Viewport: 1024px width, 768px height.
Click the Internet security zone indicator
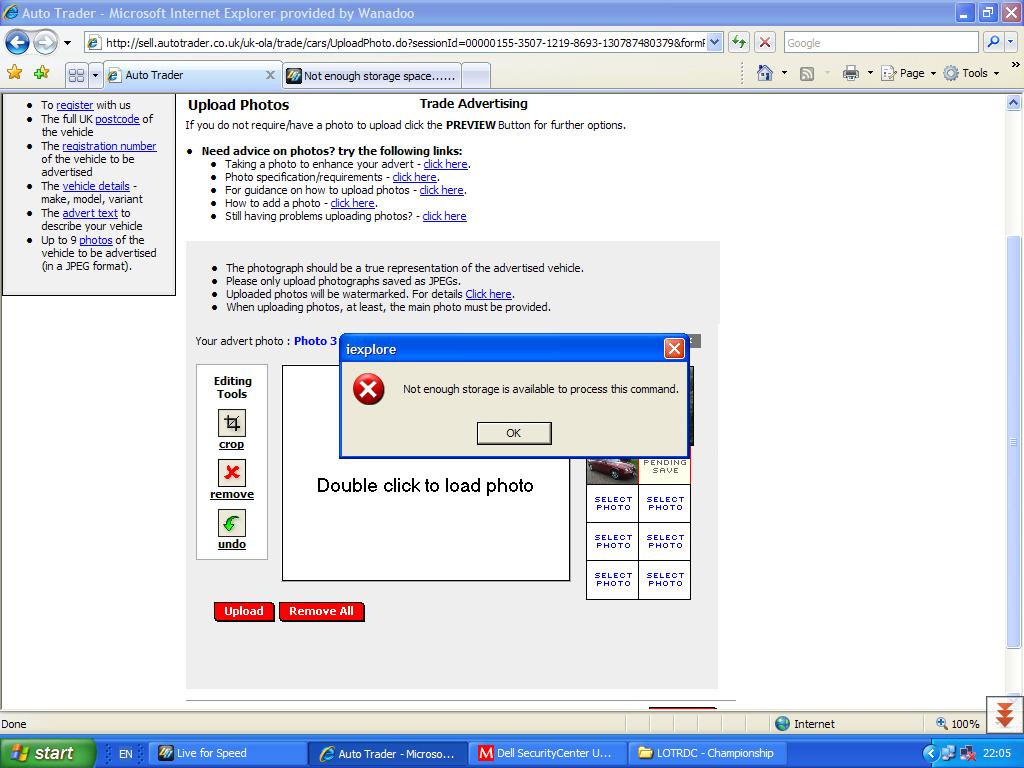805,724
